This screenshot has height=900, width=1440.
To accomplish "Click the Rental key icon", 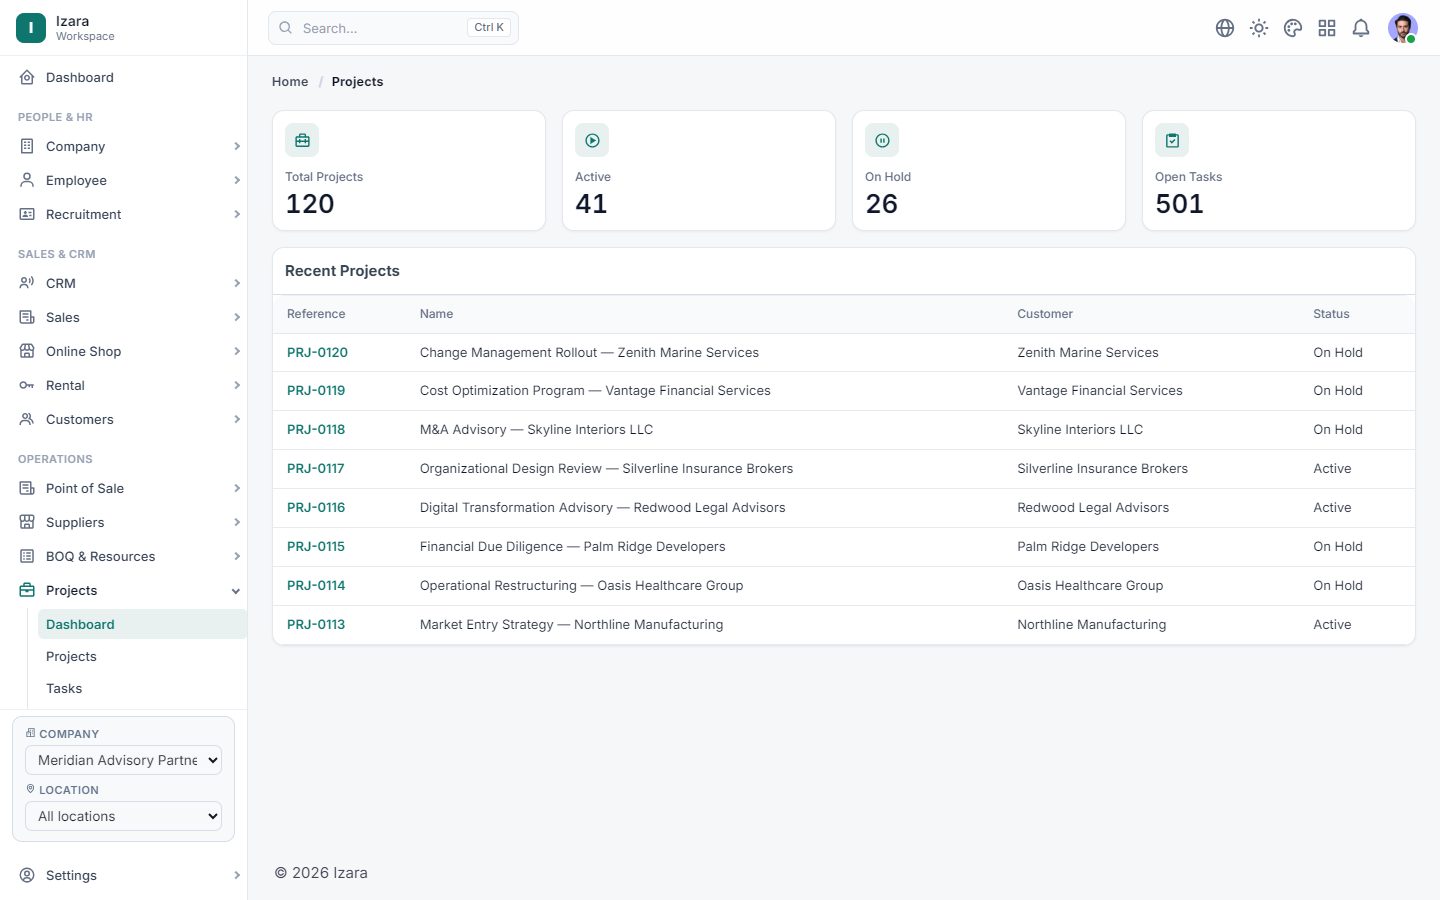I will [x=27, y=385].
